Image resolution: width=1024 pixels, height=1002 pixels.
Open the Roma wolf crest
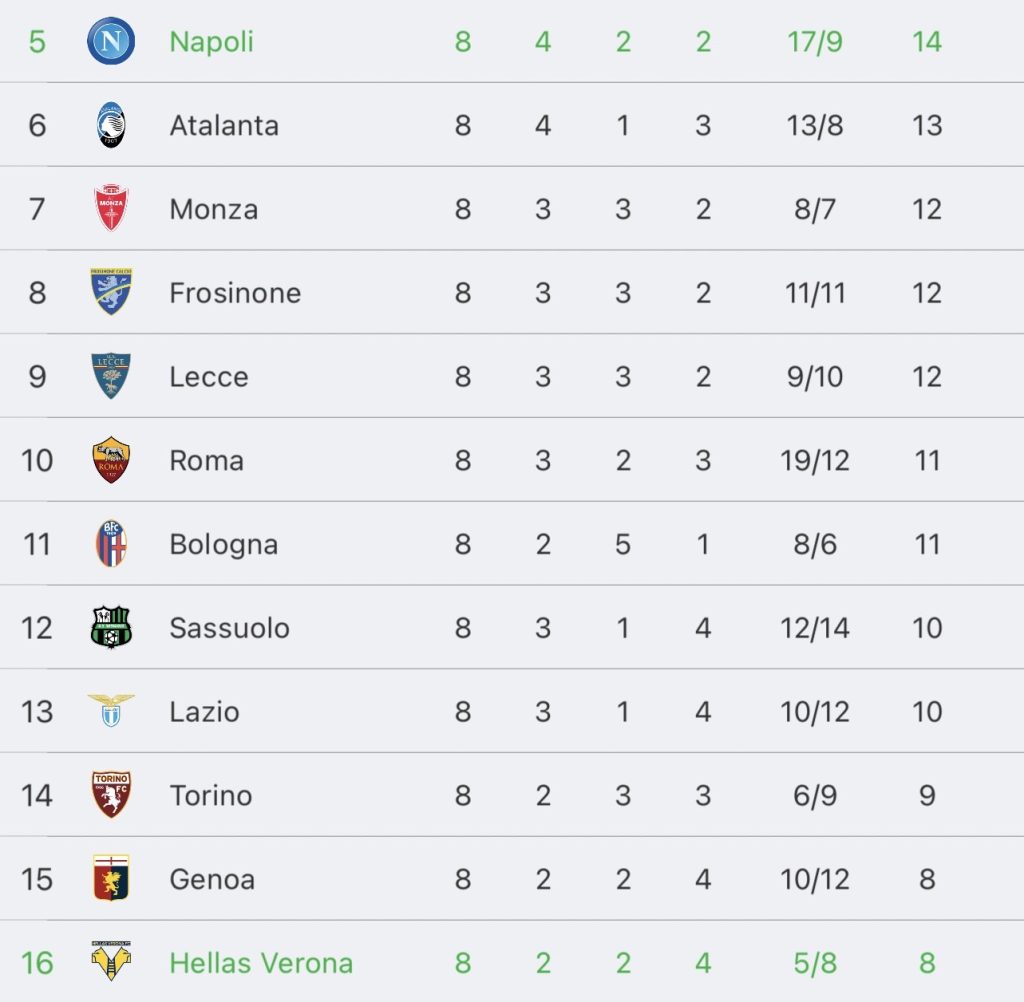[111, 460]
